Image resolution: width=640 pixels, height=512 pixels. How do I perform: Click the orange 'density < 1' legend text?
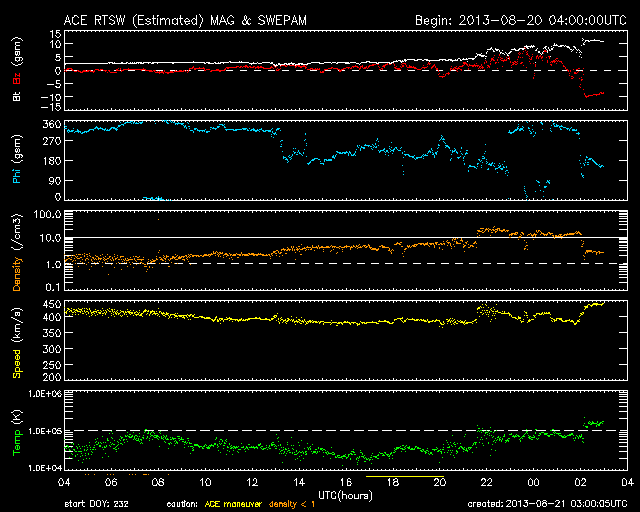click(292, 504)
